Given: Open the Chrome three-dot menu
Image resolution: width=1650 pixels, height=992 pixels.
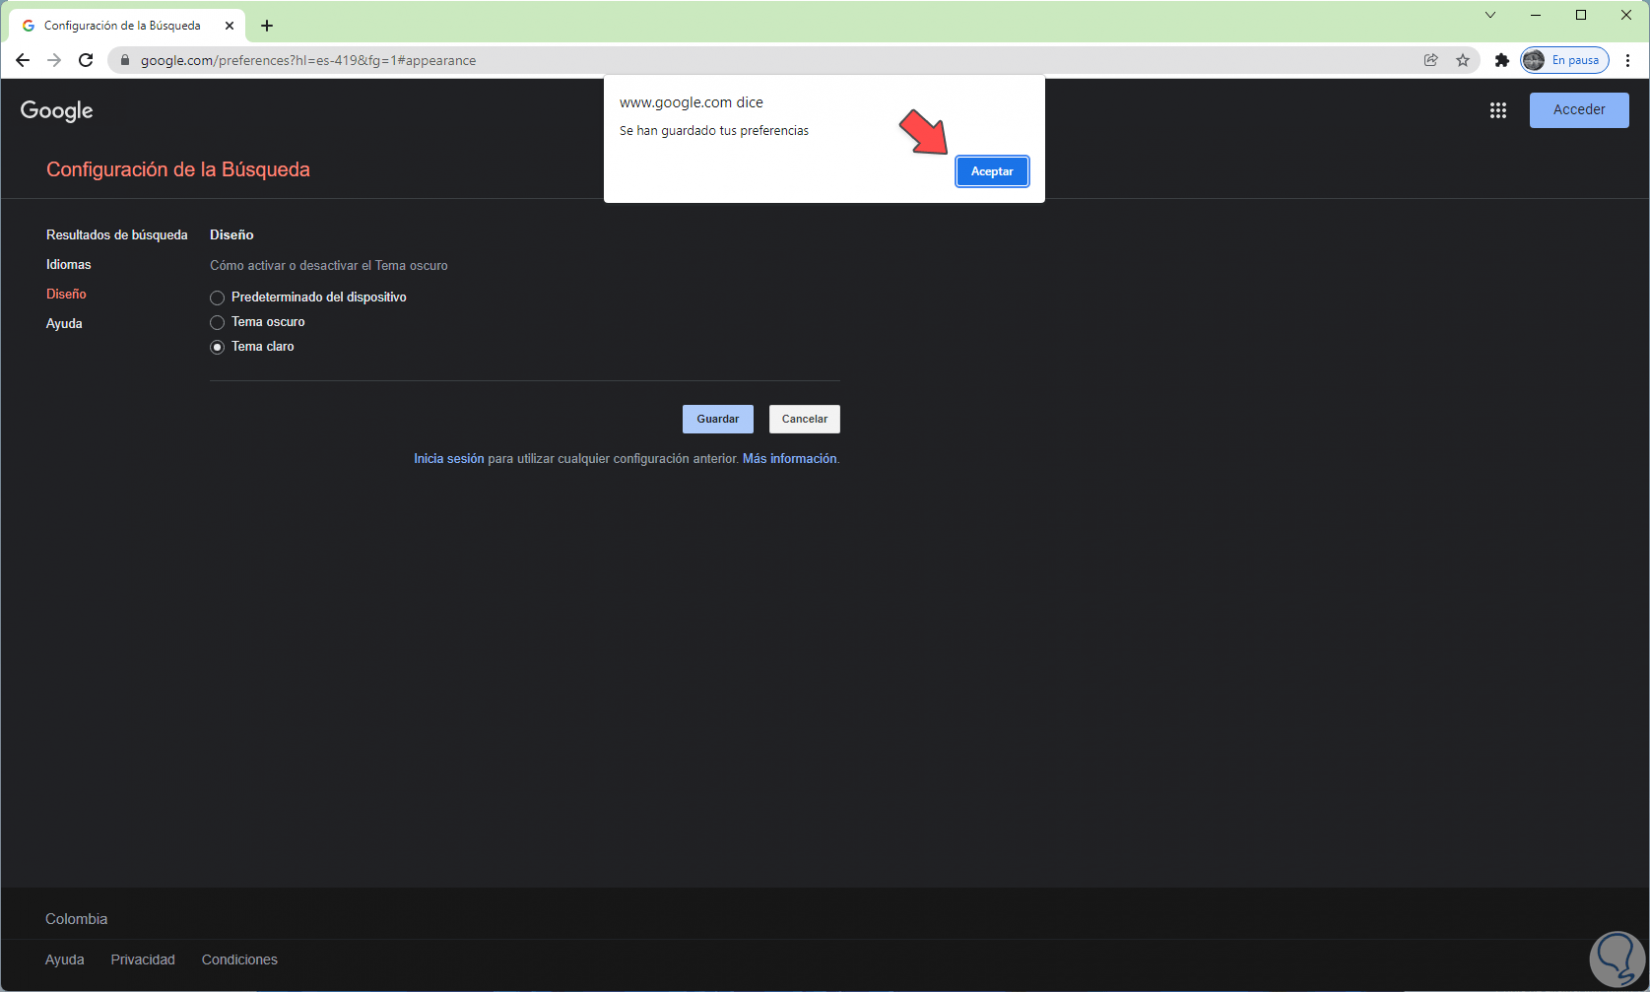Looking at the screenshot, I should (1628, 60).
